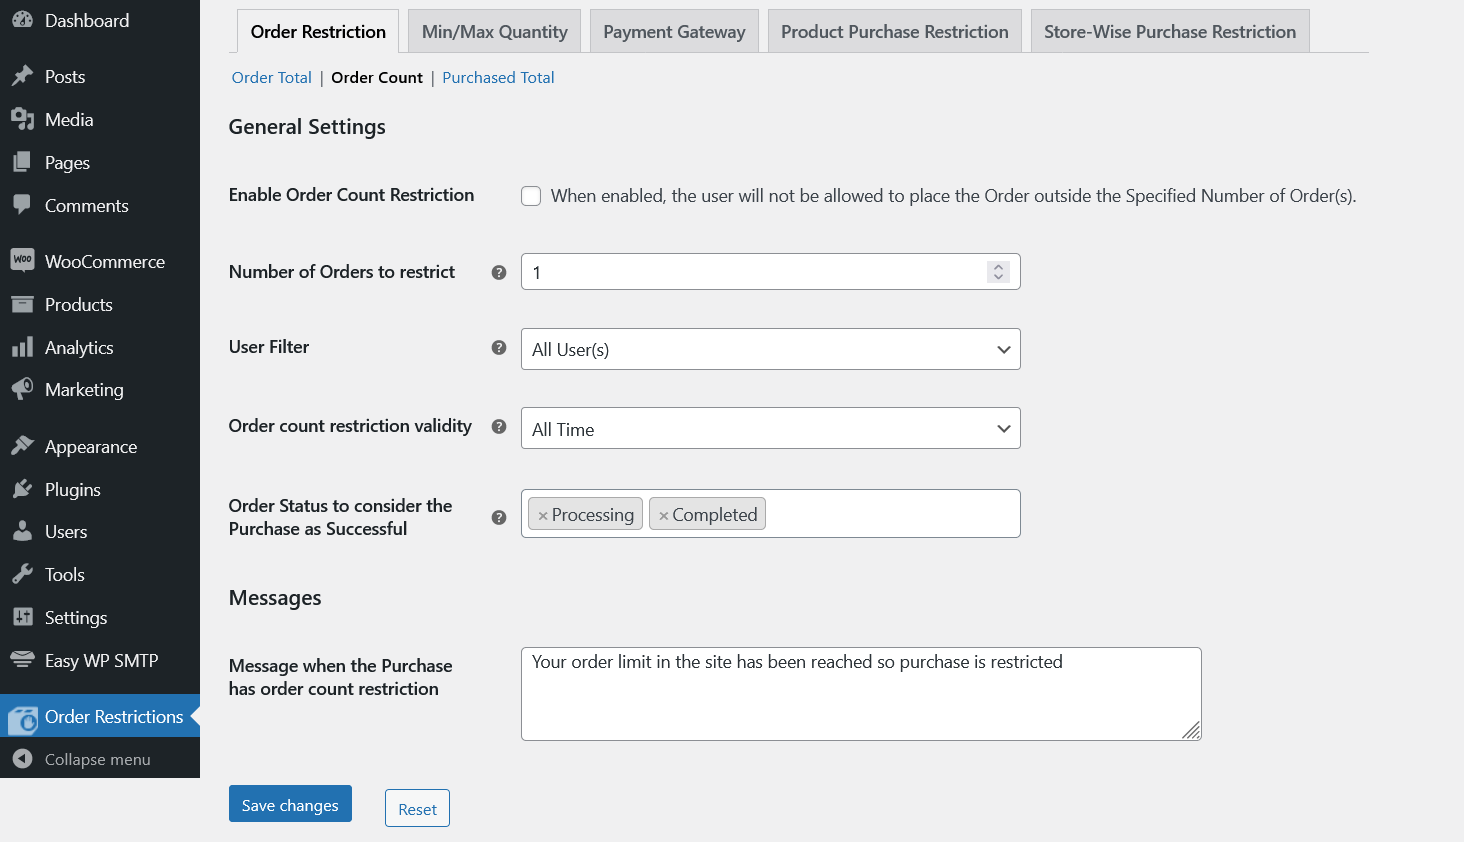Click inside the purchase restriction message box

(860, 693)
